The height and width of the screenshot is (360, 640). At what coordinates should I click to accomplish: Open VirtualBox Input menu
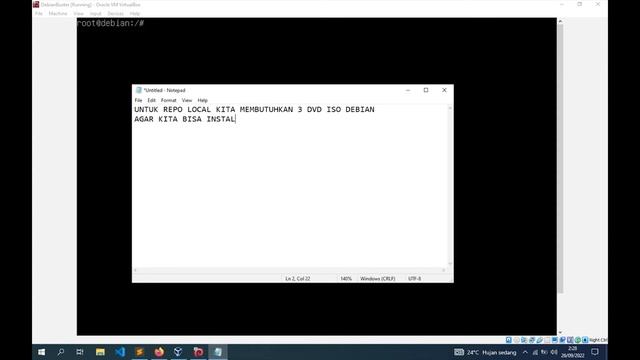tap(96, 13)
